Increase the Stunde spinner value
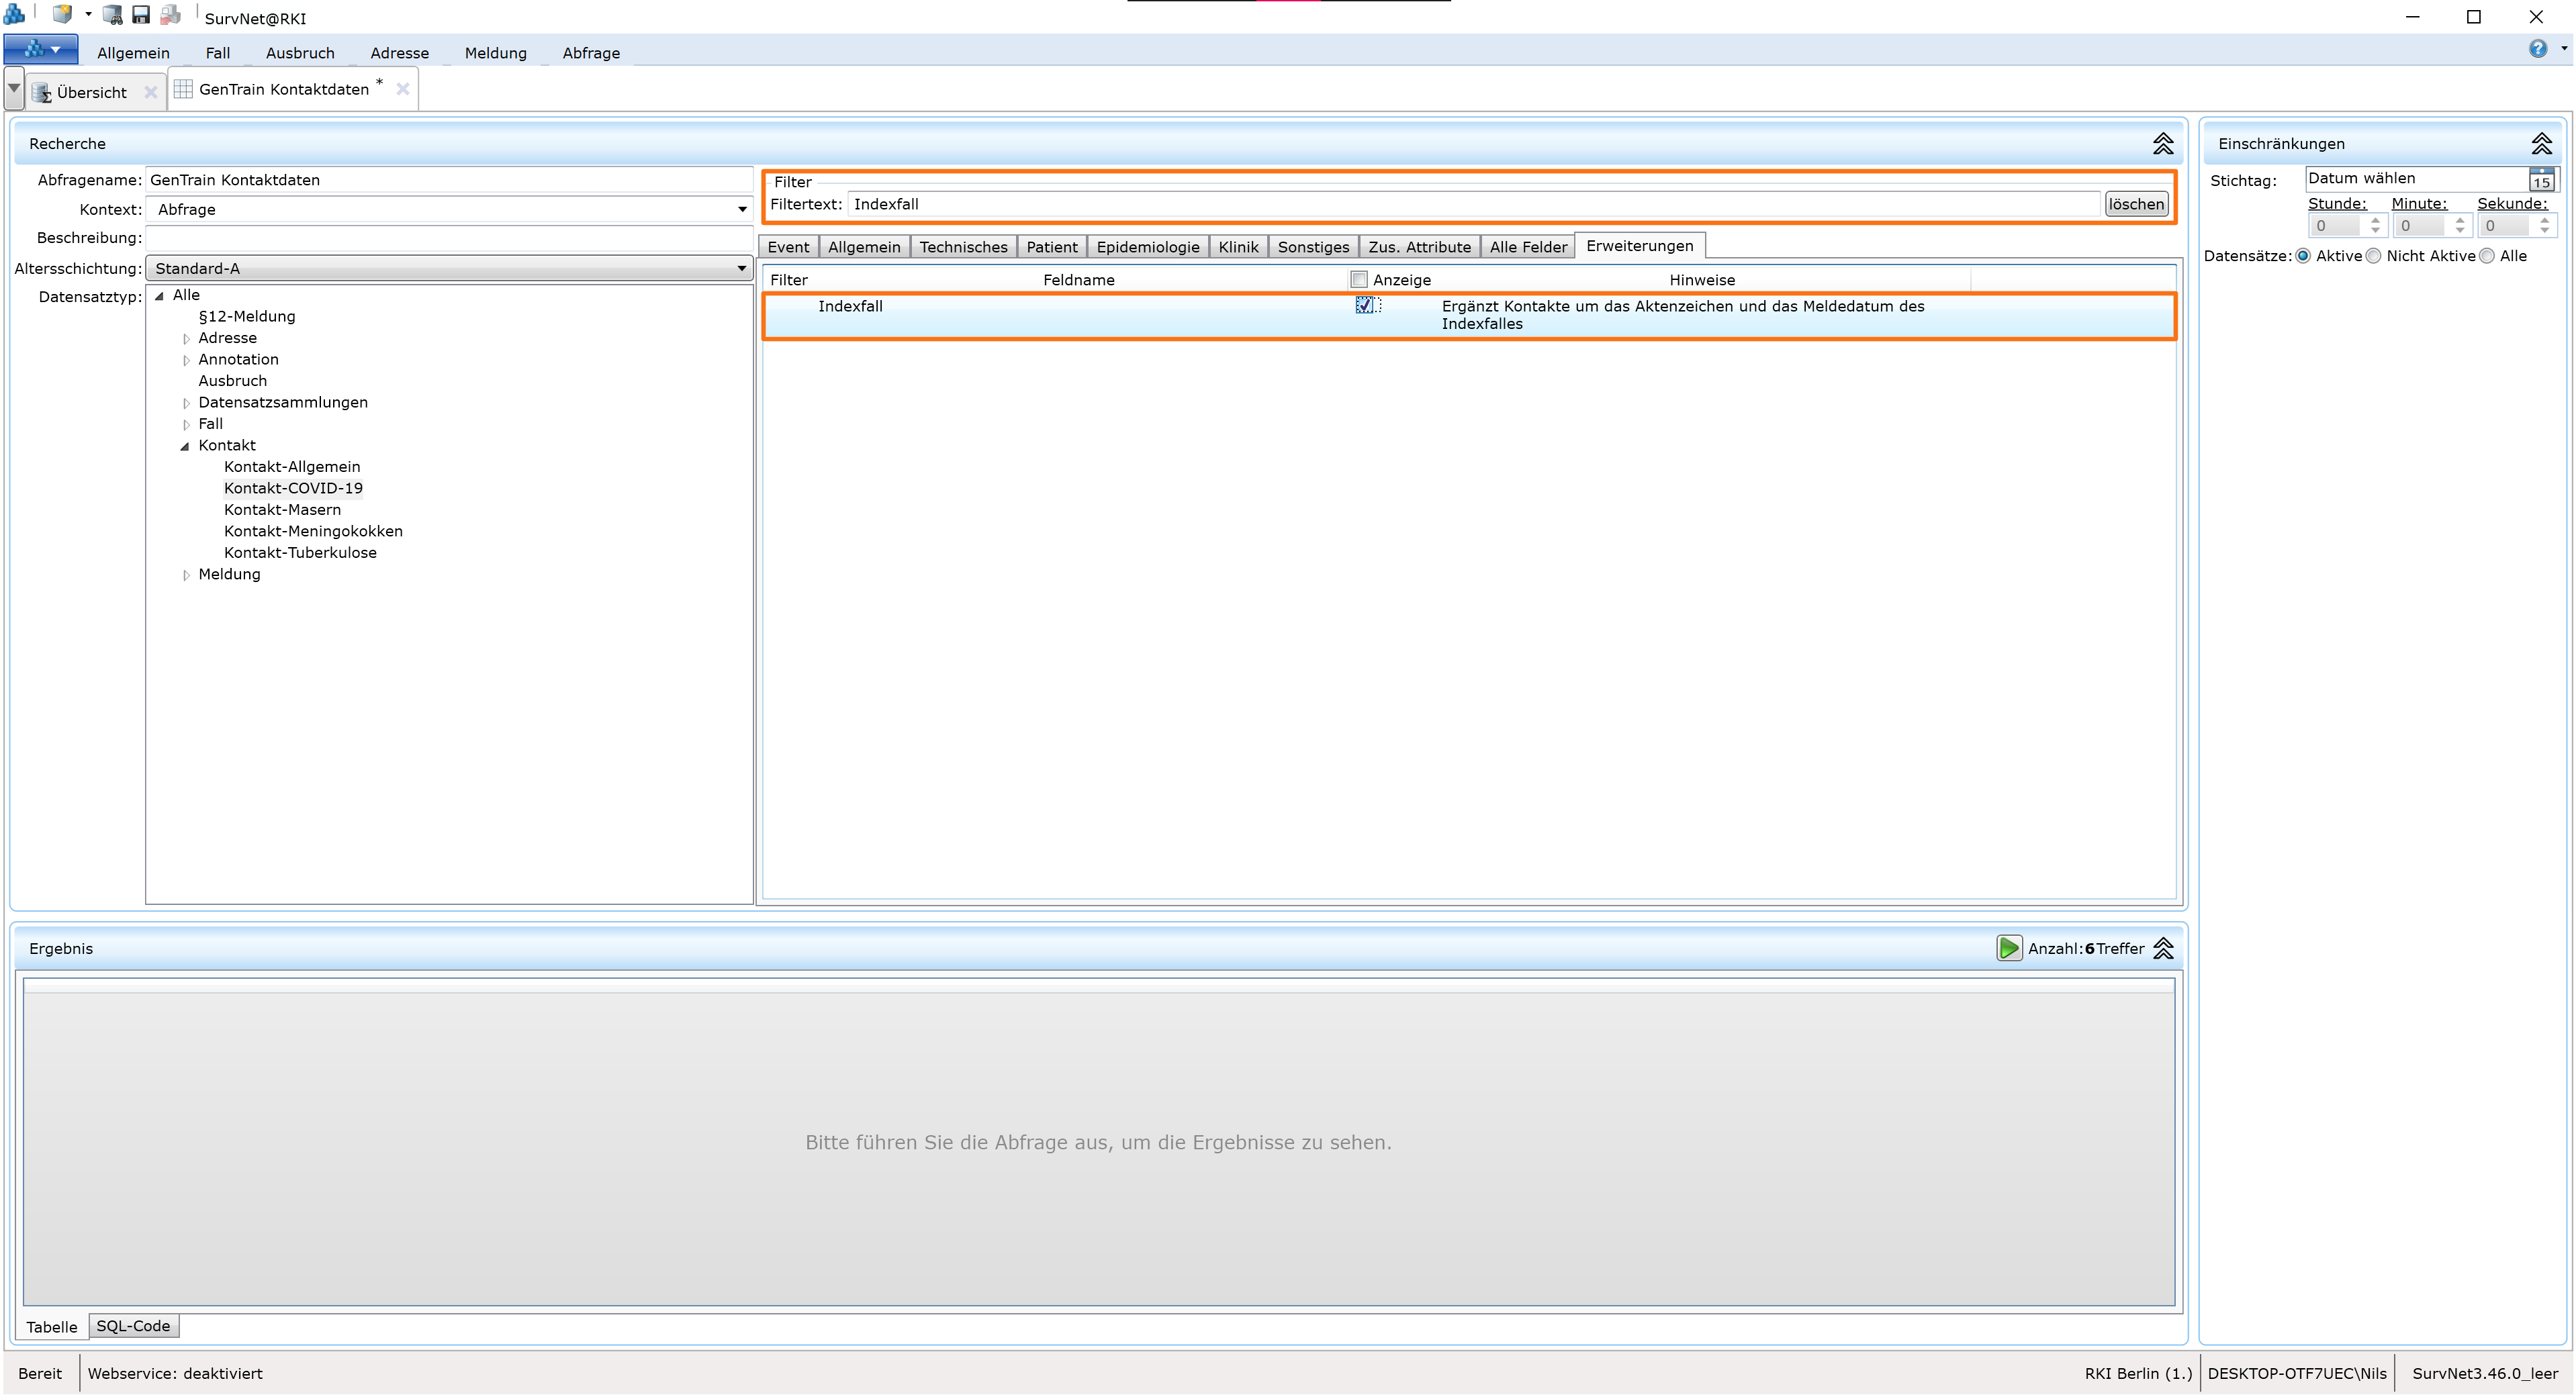Screen dimensions: 2576x1395 pos(2375,220)
